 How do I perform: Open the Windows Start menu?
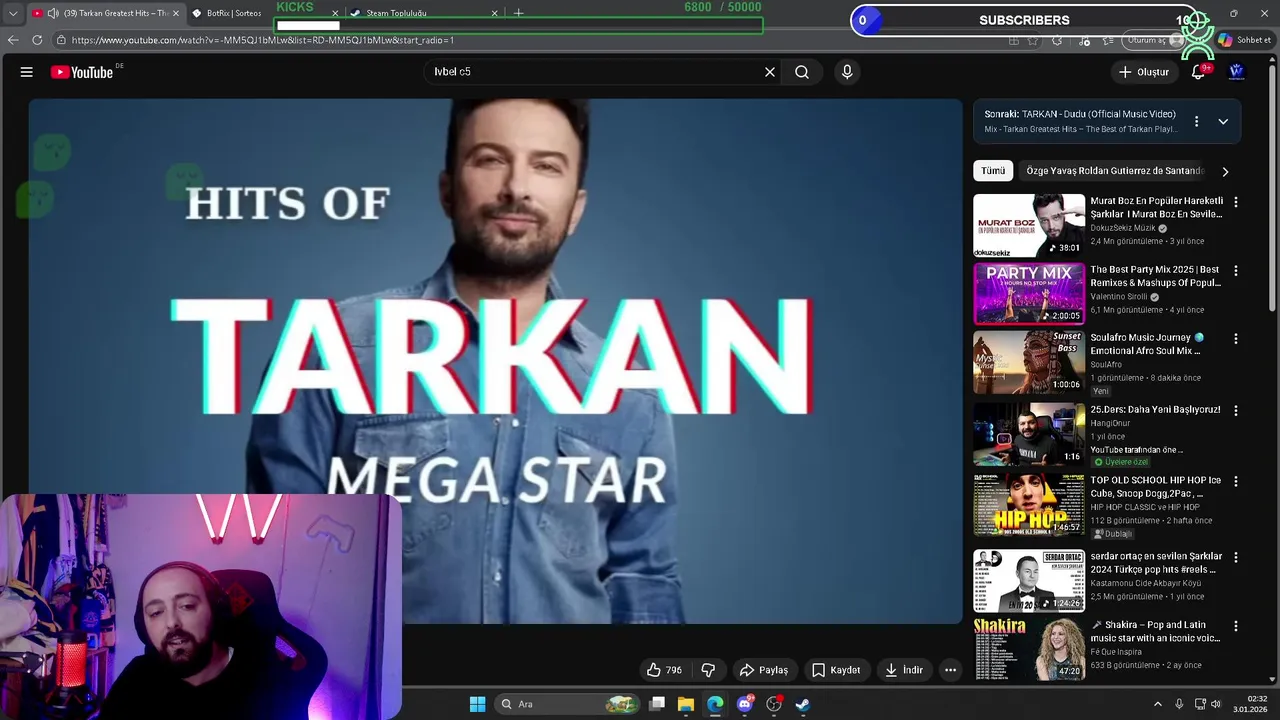coord(477,704)
